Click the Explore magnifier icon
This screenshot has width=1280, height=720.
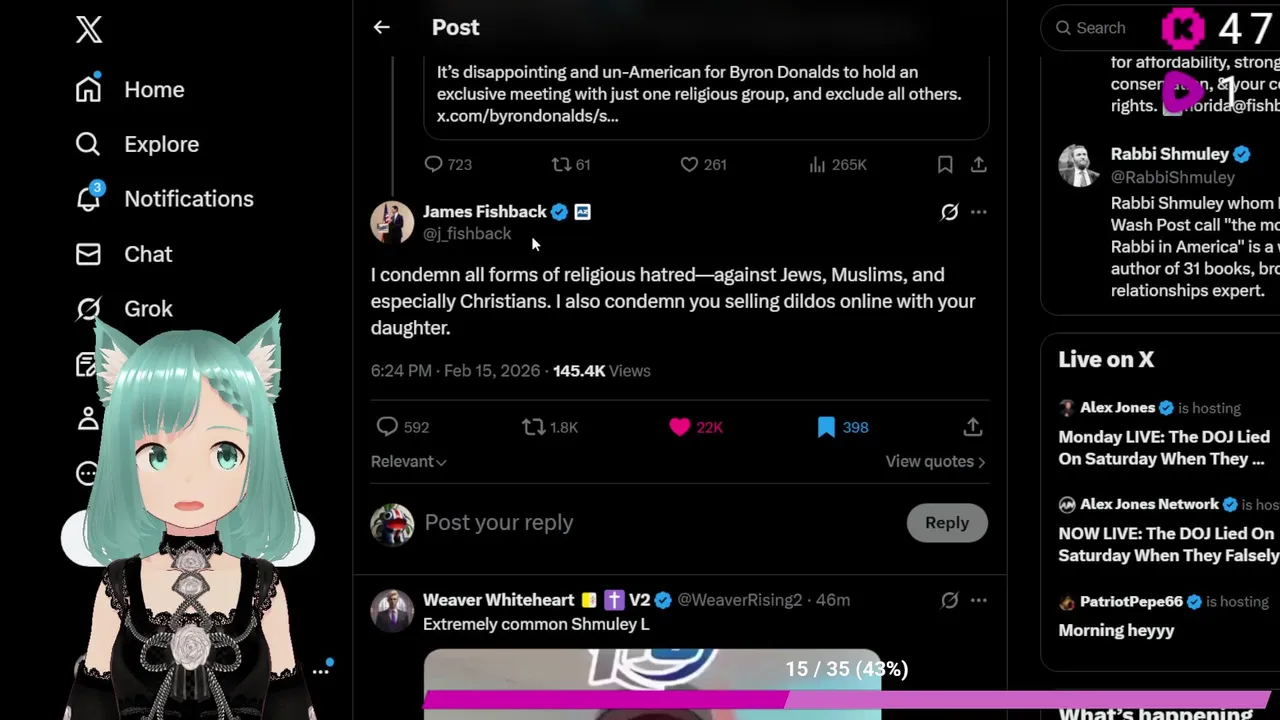pyautogui.click(x=88, y=144)
